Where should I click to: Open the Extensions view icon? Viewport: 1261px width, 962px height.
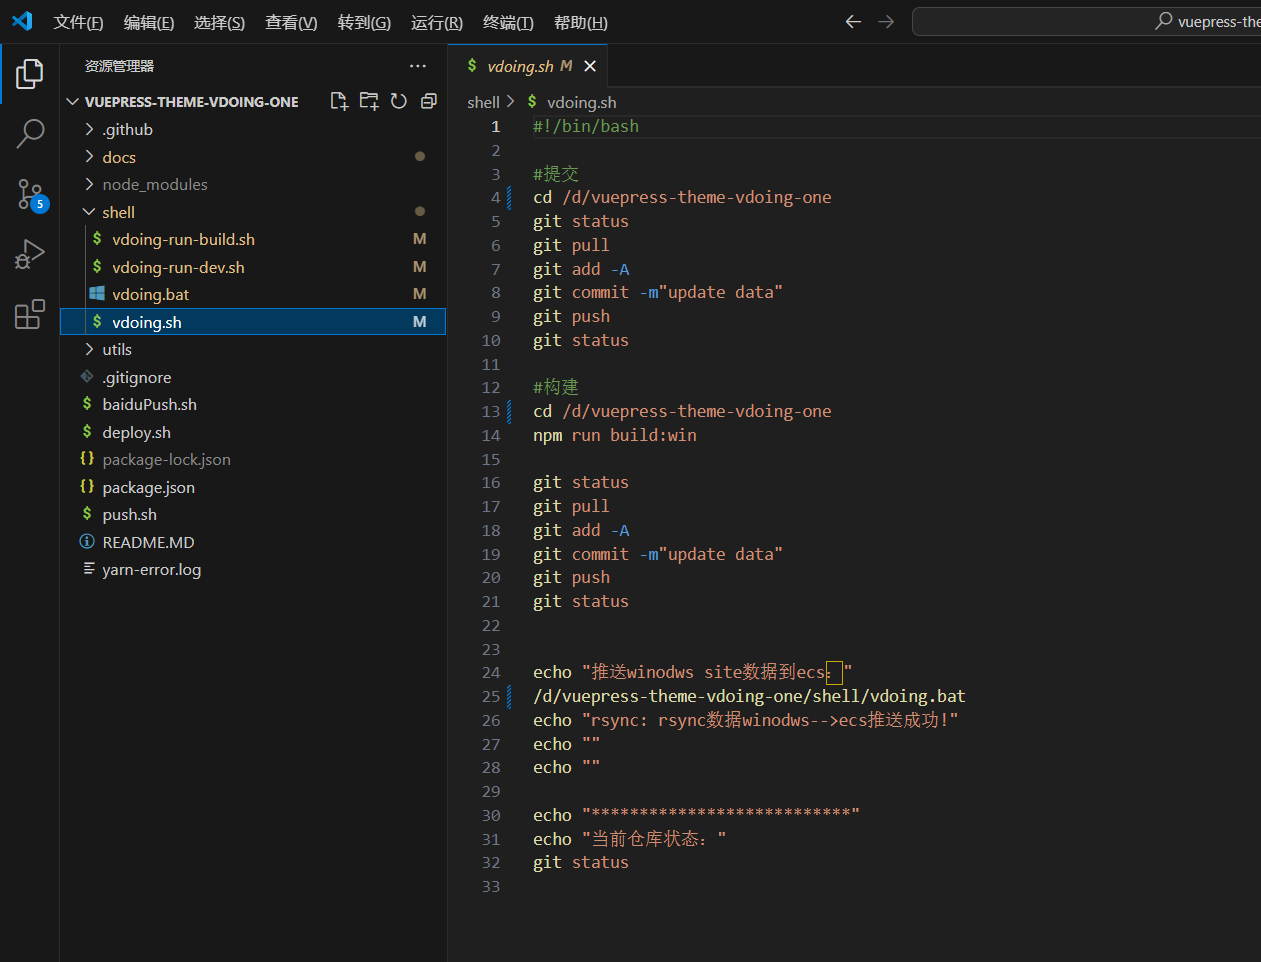(30, 314)
